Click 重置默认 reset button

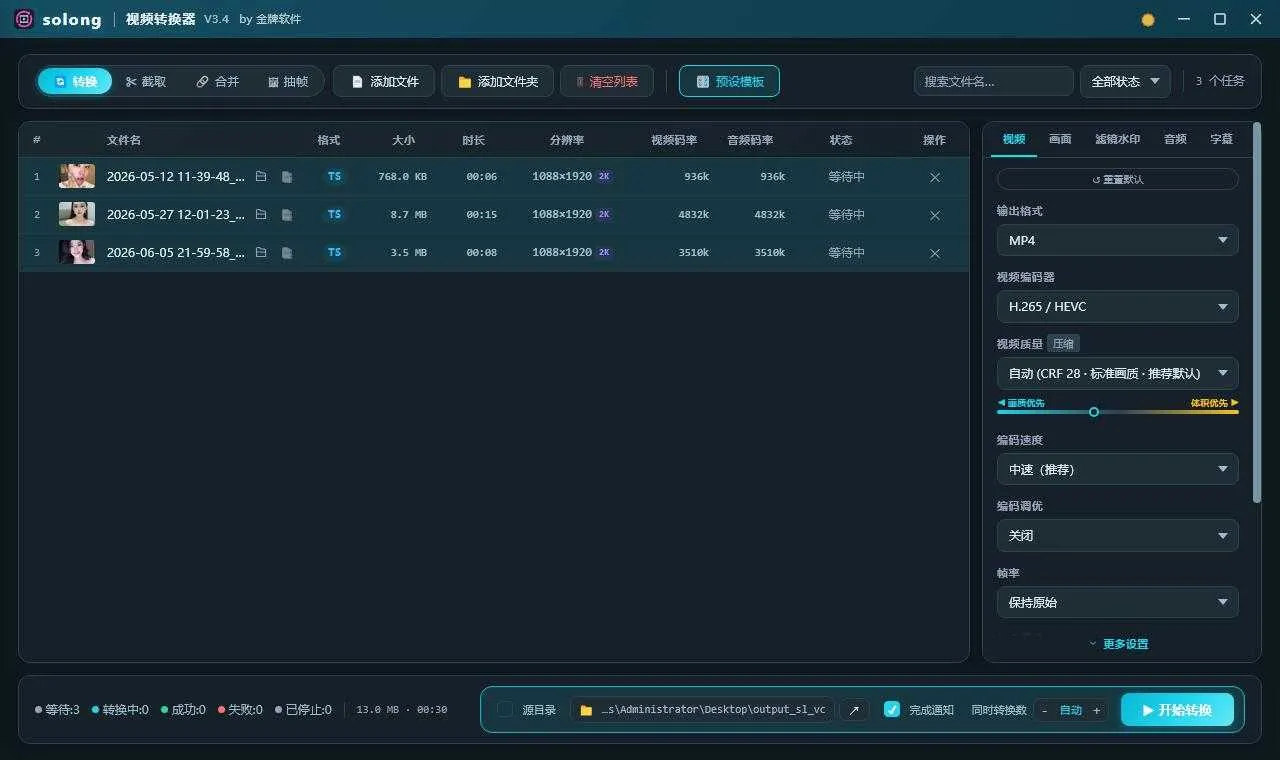[1118, 179]
